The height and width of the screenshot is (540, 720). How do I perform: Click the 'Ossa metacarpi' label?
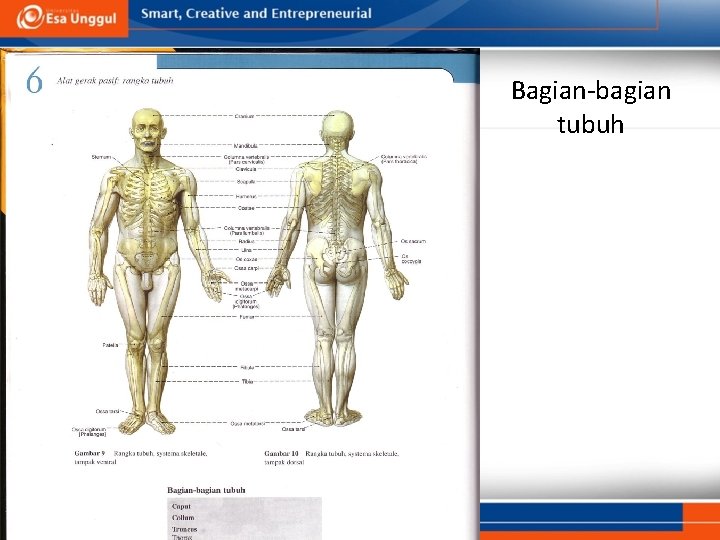[247, 287]
